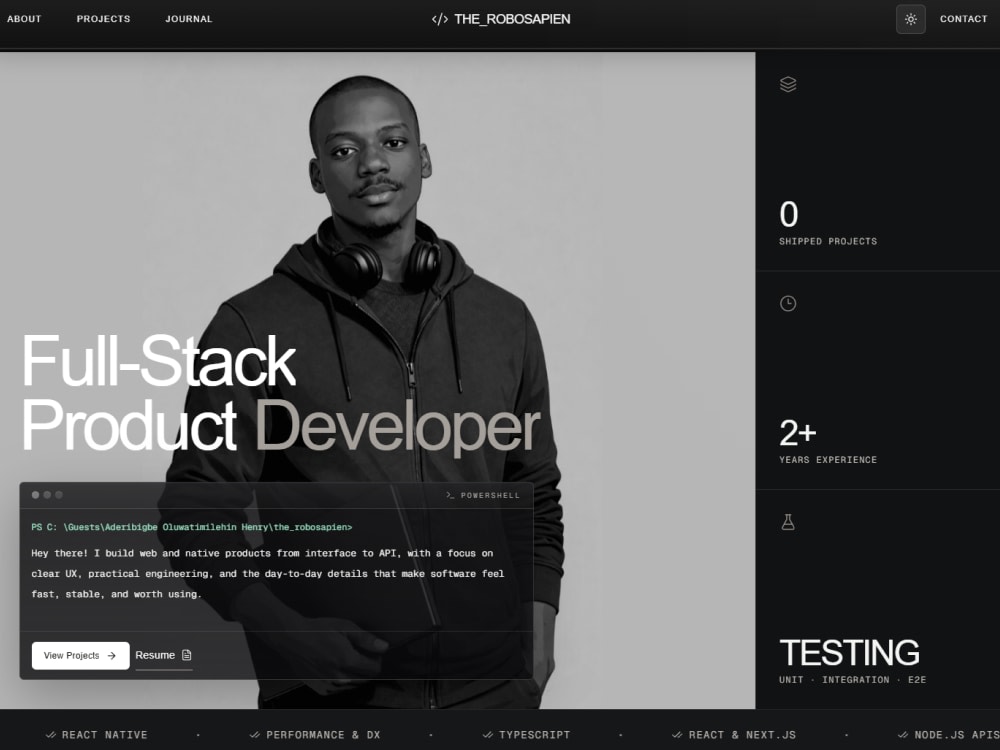The image size is (1000, 750).
Task: Click the checkmark icon before TypeScript
Action: coord(488,735)
